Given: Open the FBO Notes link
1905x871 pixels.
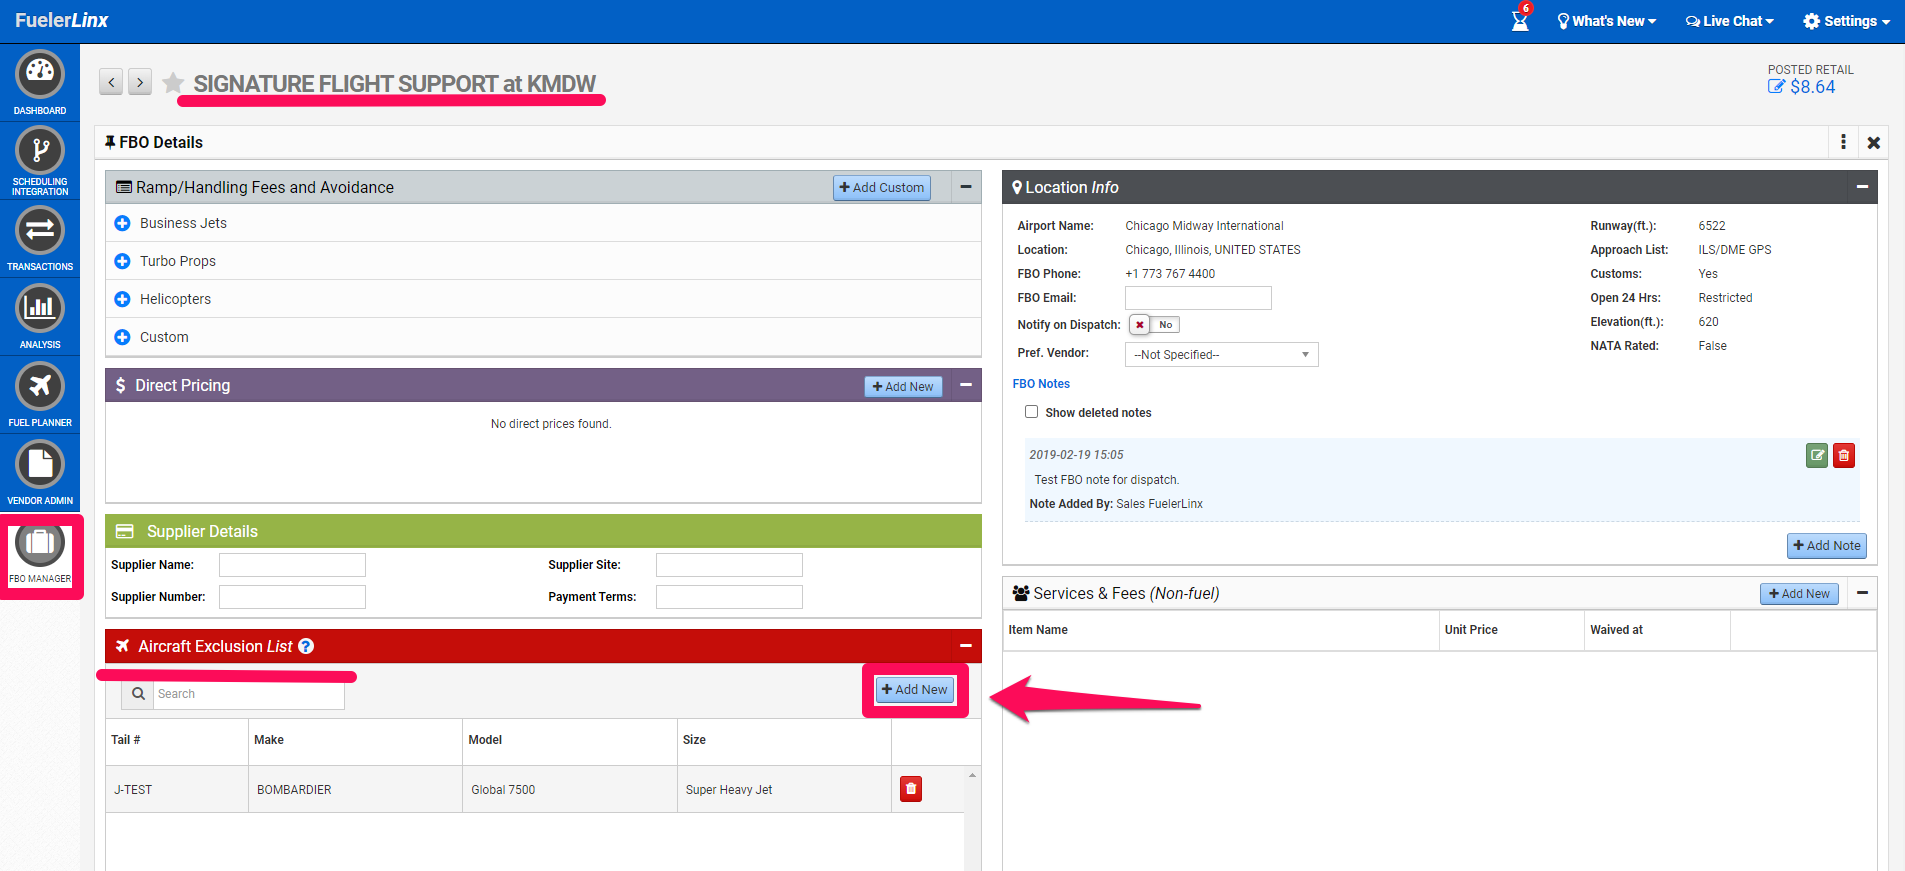Looking at the screenshot, I should (1041, 384).
